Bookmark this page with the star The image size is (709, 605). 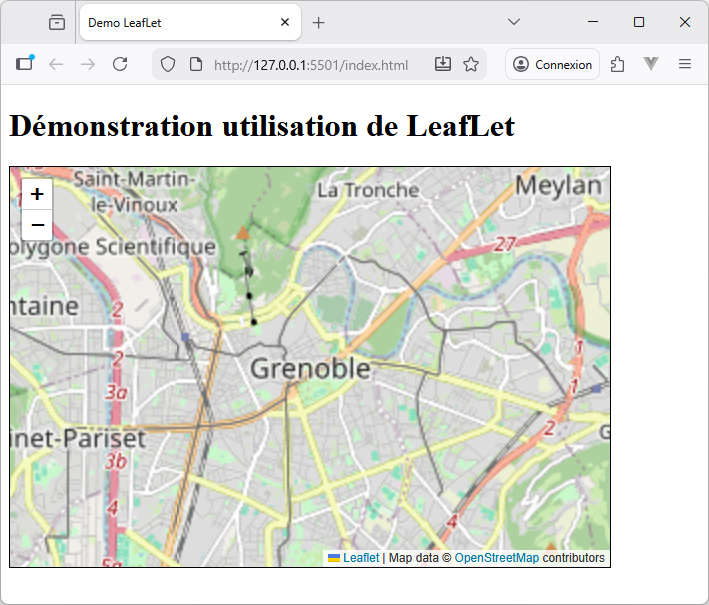[x=471, y=64]
